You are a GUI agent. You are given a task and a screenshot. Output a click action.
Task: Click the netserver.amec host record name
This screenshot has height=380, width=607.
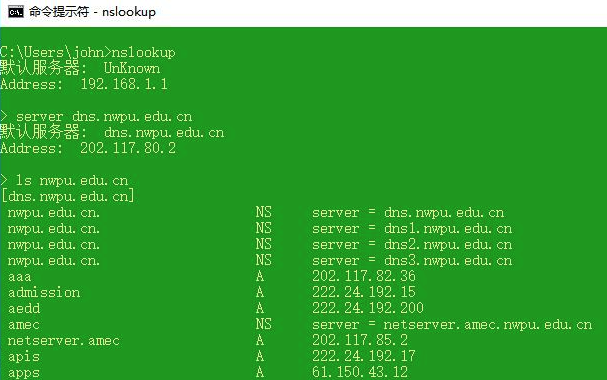point(64,341)
